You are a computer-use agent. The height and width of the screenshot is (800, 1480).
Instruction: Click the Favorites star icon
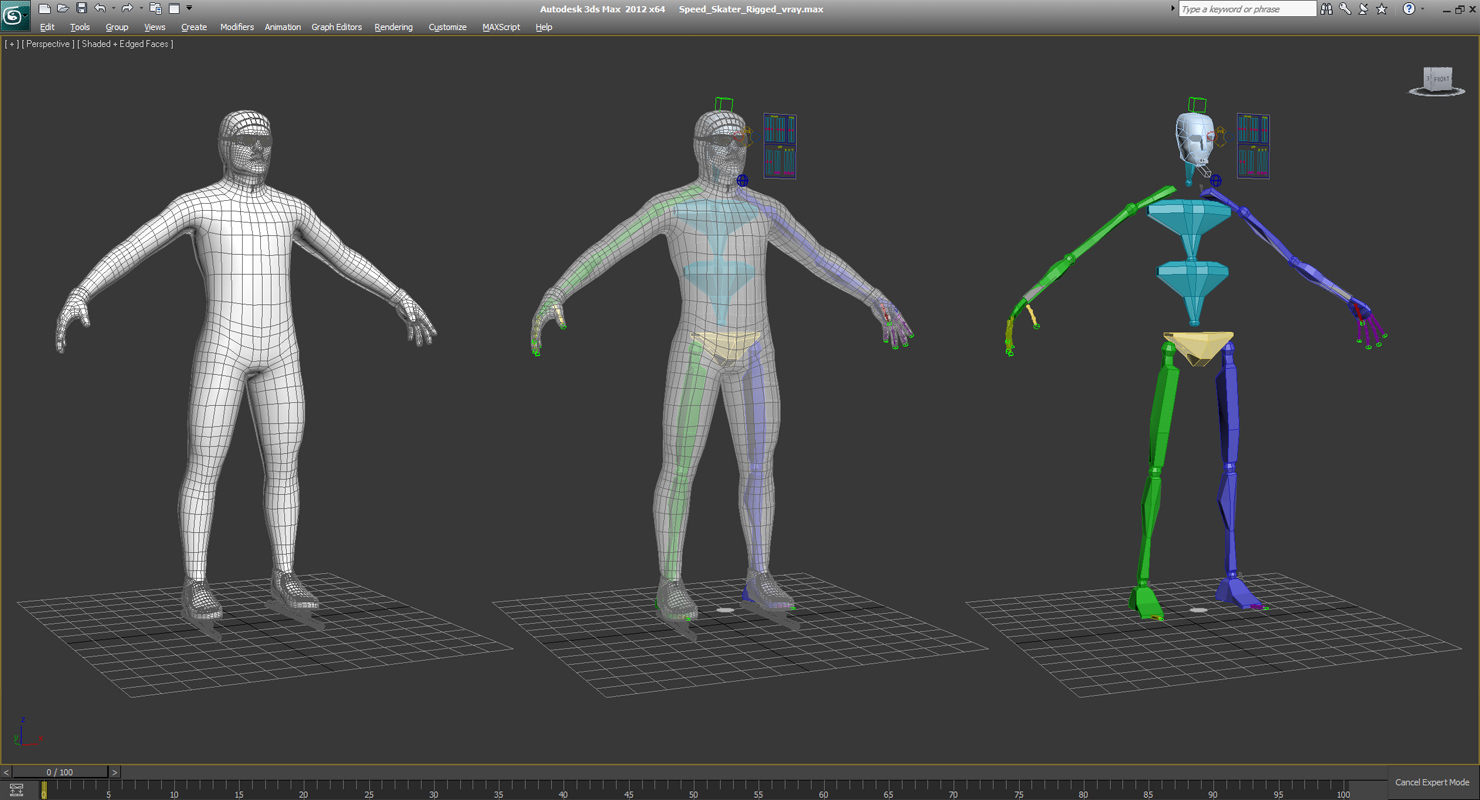pyautogui.click(x=1382, y=9)
